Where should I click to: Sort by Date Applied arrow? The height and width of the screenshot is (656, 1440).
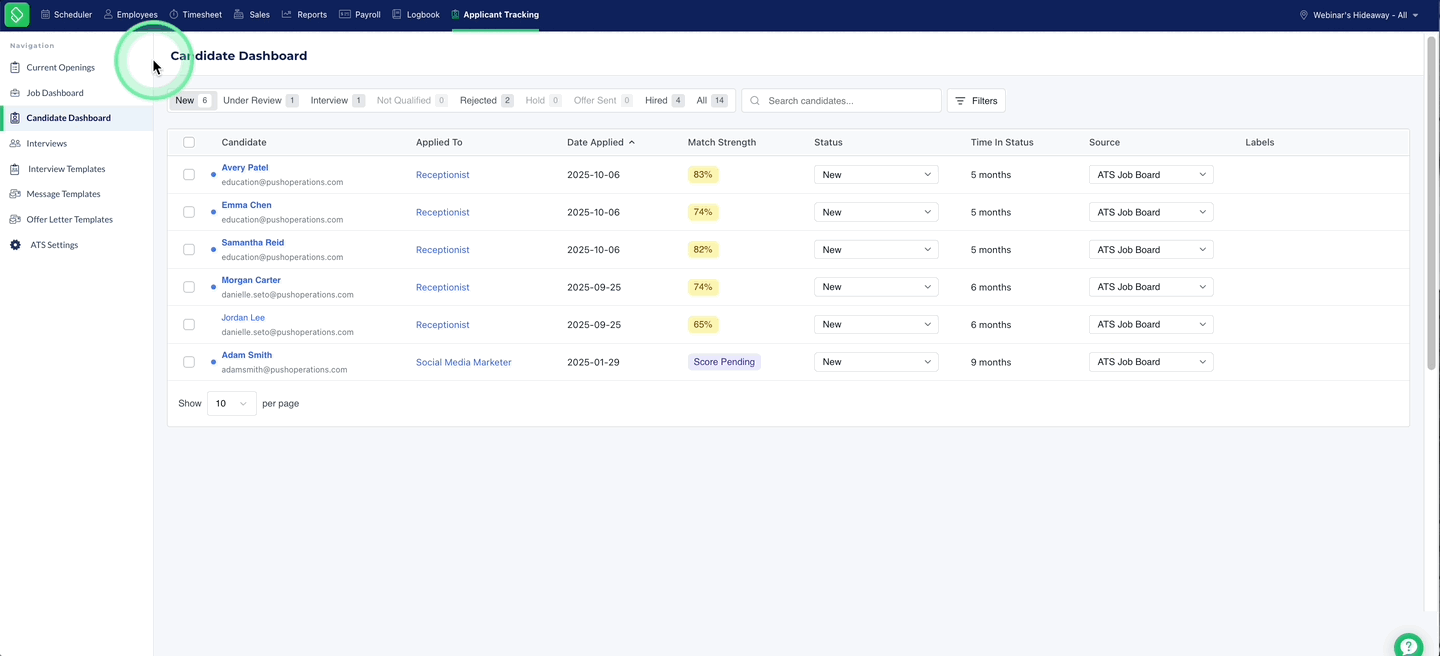point(632,143)
